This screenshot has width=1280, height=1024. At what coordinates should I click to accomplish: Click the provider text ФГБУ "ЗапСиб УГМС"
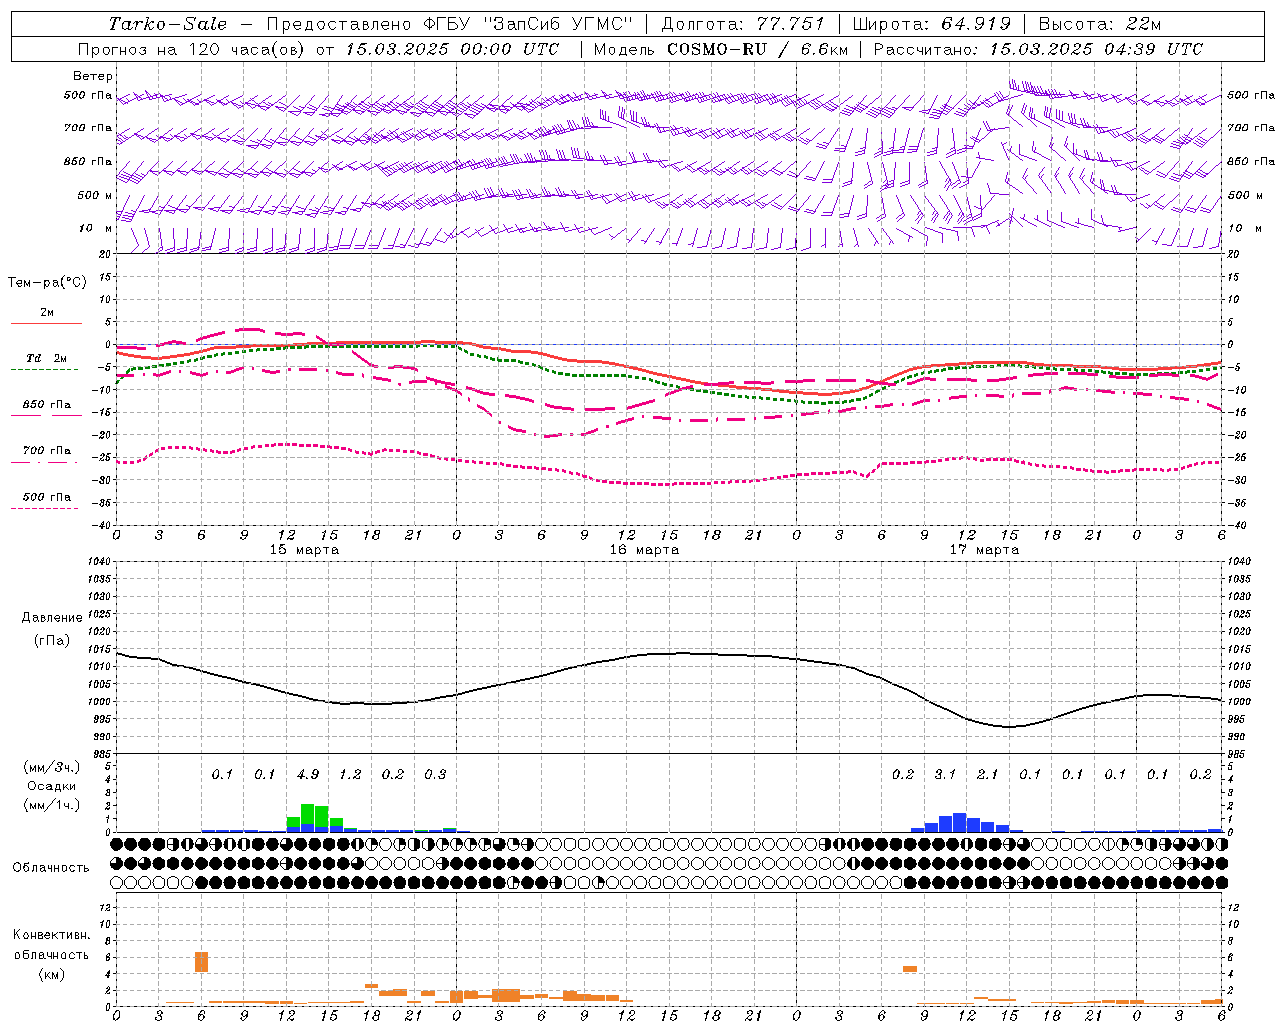[529, 24]
